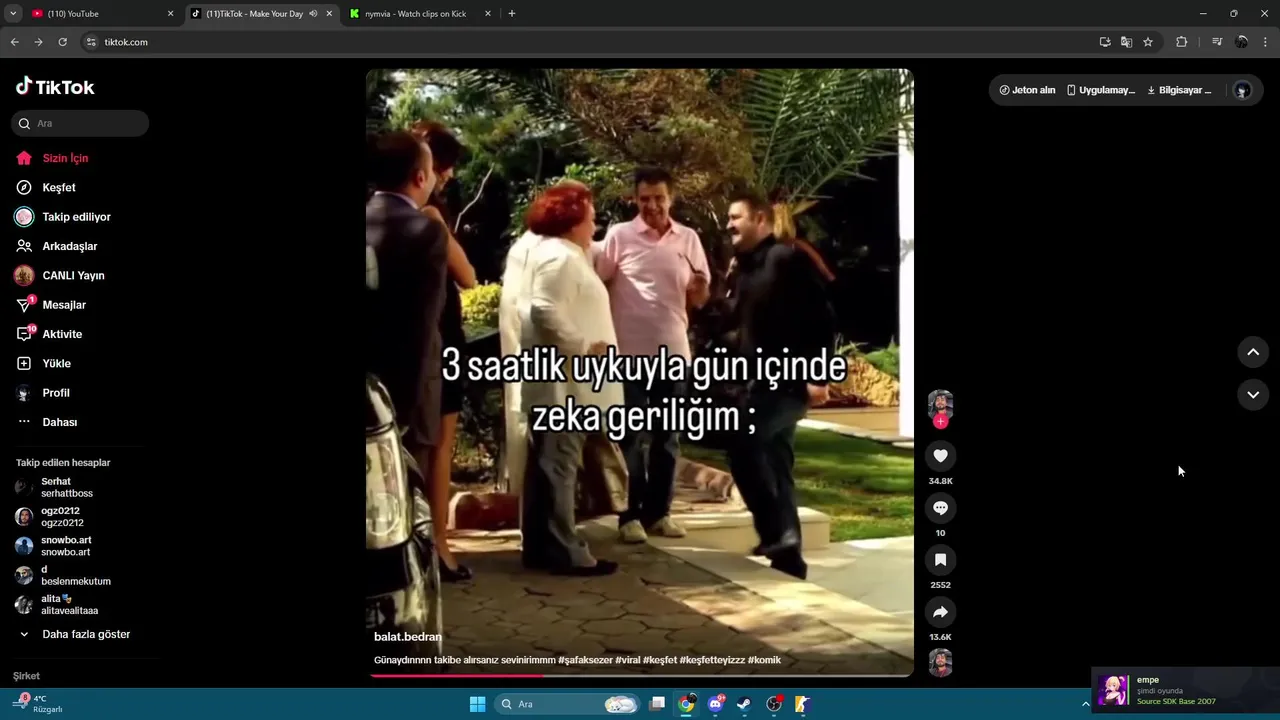Expand Daha fazla göster list

pos(76,634)
